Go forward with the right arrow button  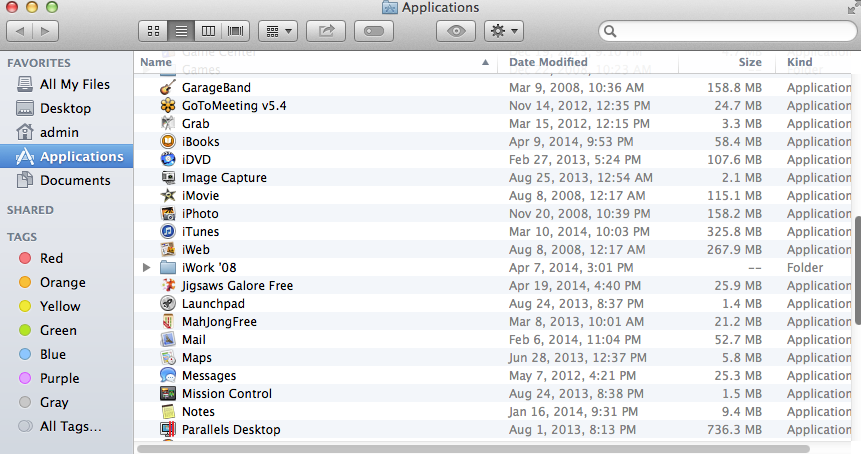tap(46, 31)
